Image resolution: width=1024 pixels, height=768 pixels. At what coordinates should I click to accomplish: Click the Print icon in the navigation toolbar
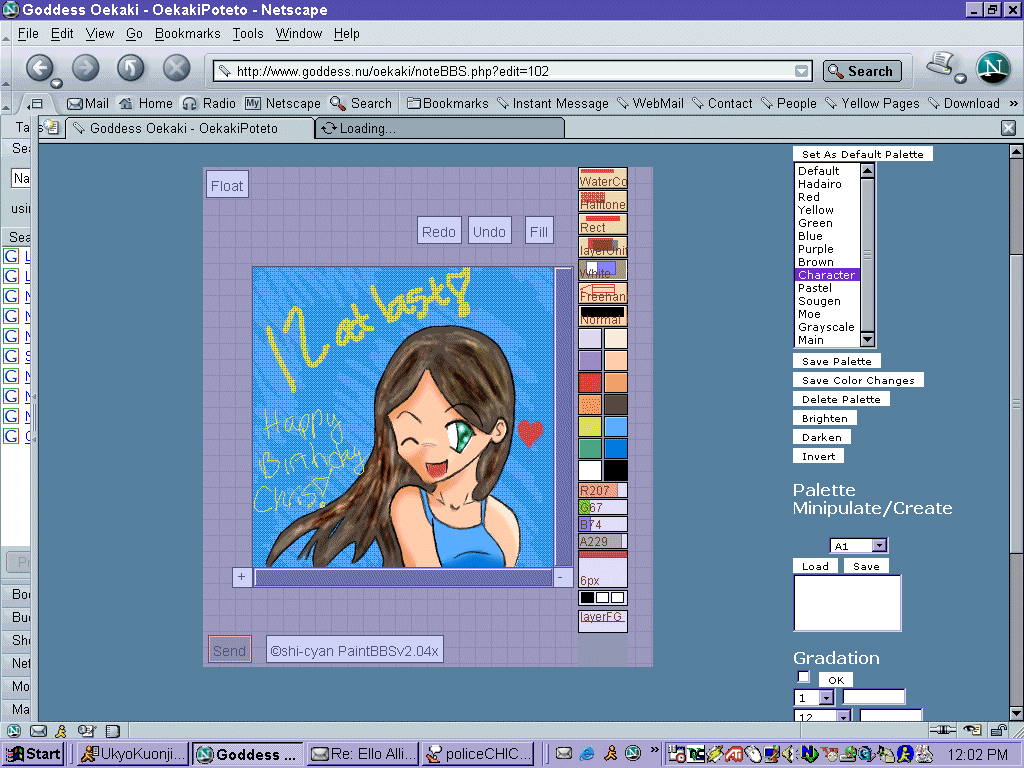(941, 64)
